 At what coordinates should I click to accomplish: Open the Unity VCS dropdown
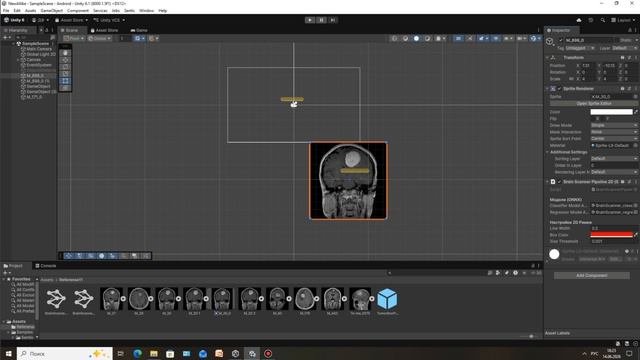[x=109, y=20]
